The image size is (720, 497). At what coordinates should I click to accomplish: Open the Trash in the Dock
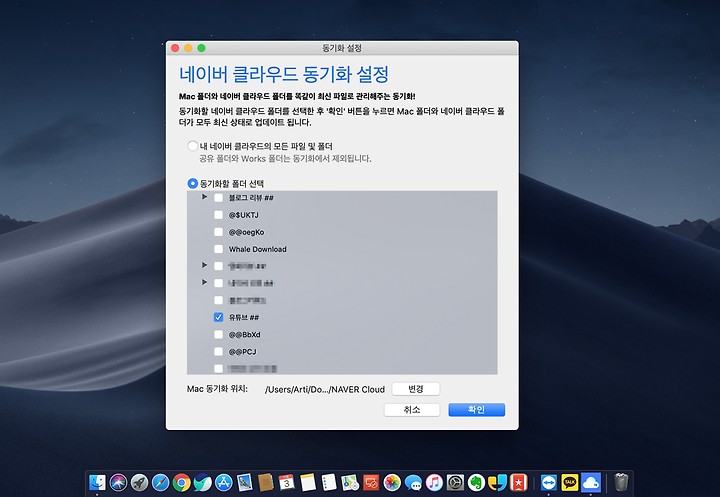click(621, 483)
